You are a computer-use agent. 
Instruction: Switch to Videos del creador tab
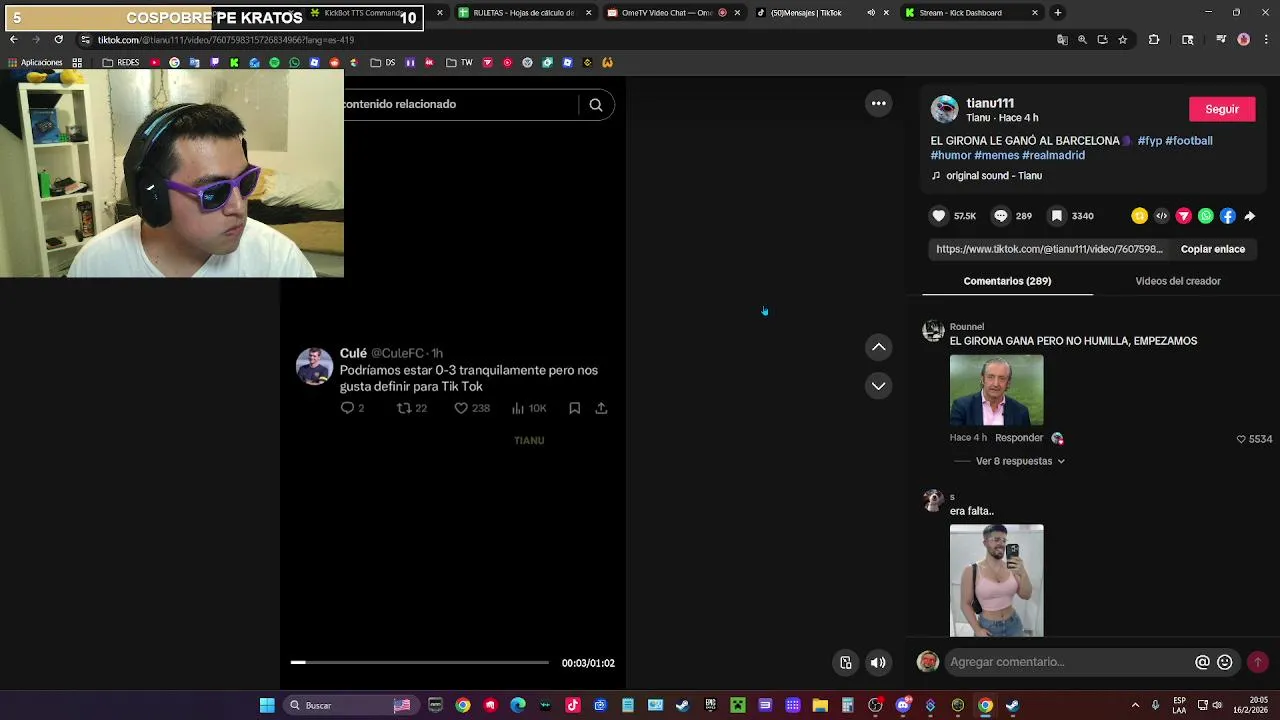click(1178, 281)
